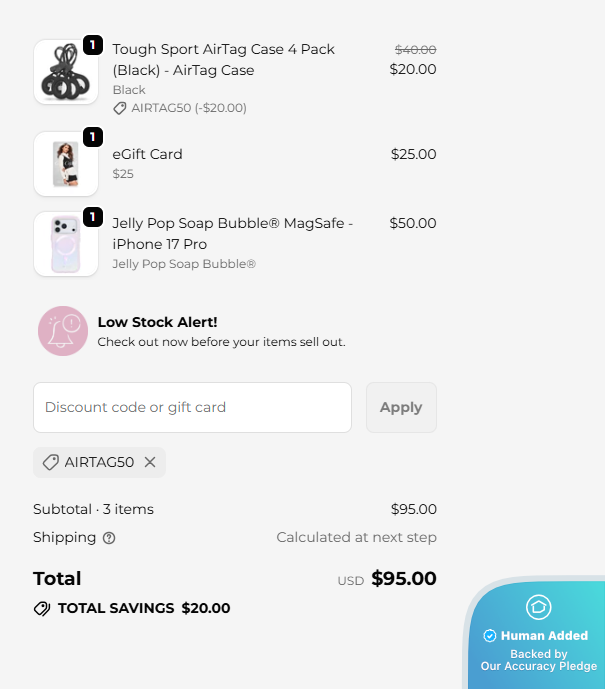Click the AirTag case quantity badge
The height and width of the screenshot is (689, 605).
(x=93, y=45)
